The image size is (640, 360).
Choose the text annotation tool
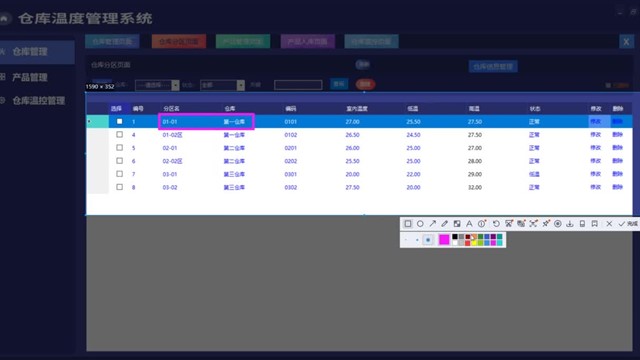pyautogui.click(x=469, y=224)
